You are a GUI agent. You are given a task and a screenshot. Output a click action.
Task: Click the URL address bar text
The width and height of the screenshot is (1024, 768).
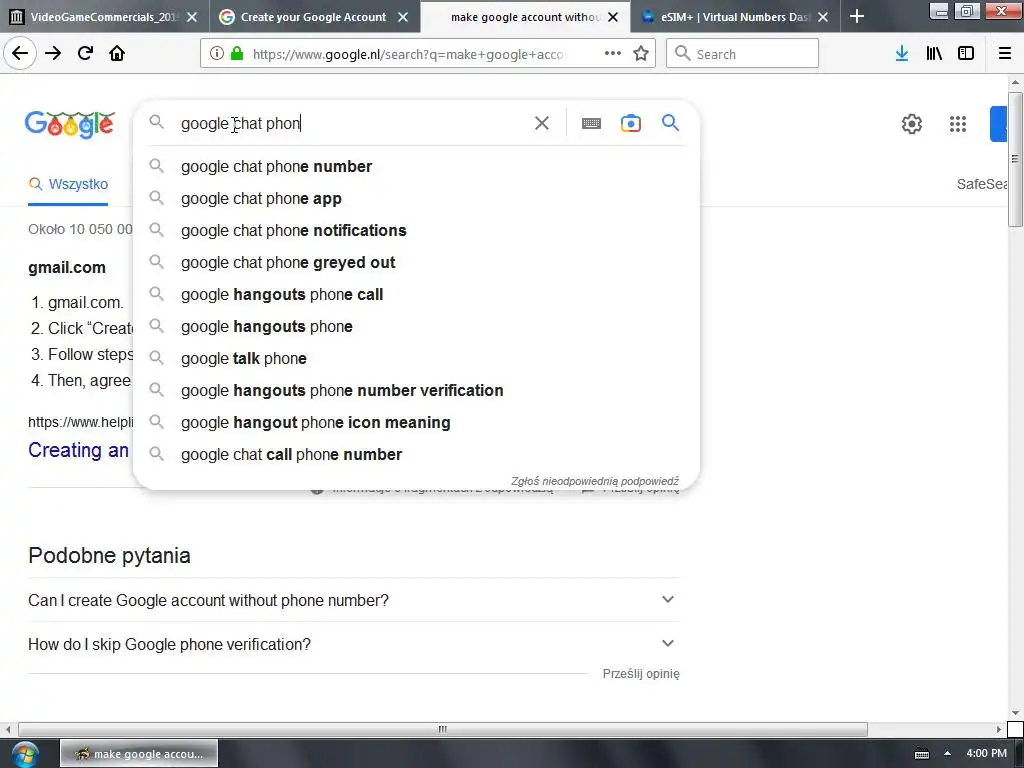pos(408,54)
